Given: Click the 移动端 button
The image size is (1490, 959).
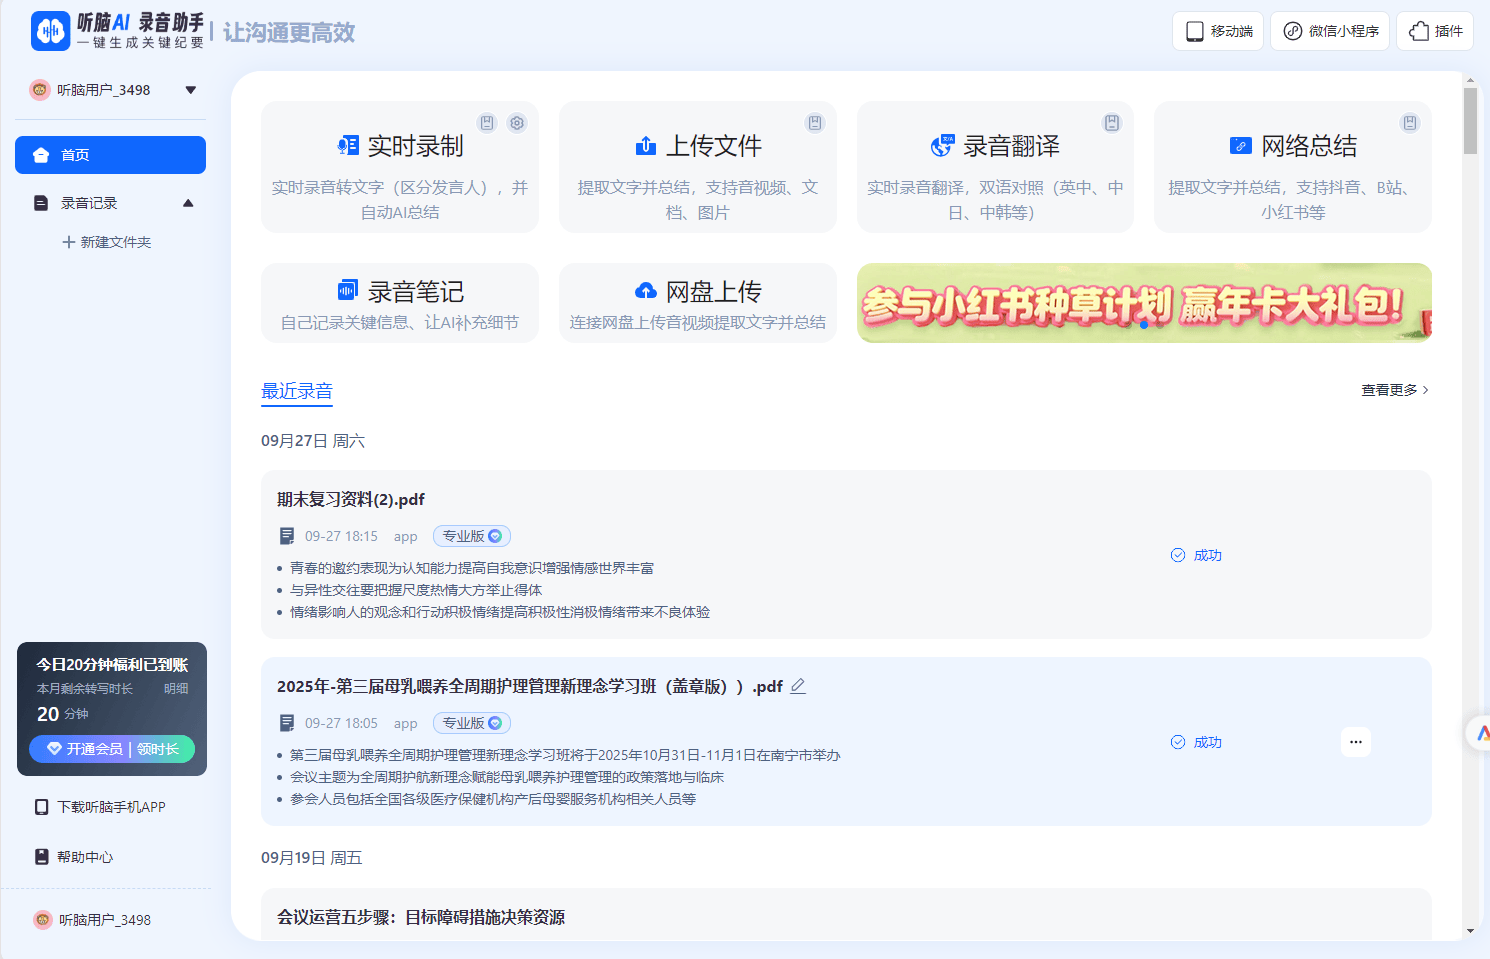Looking at the screenshot, I should [x=1218, y=31].
